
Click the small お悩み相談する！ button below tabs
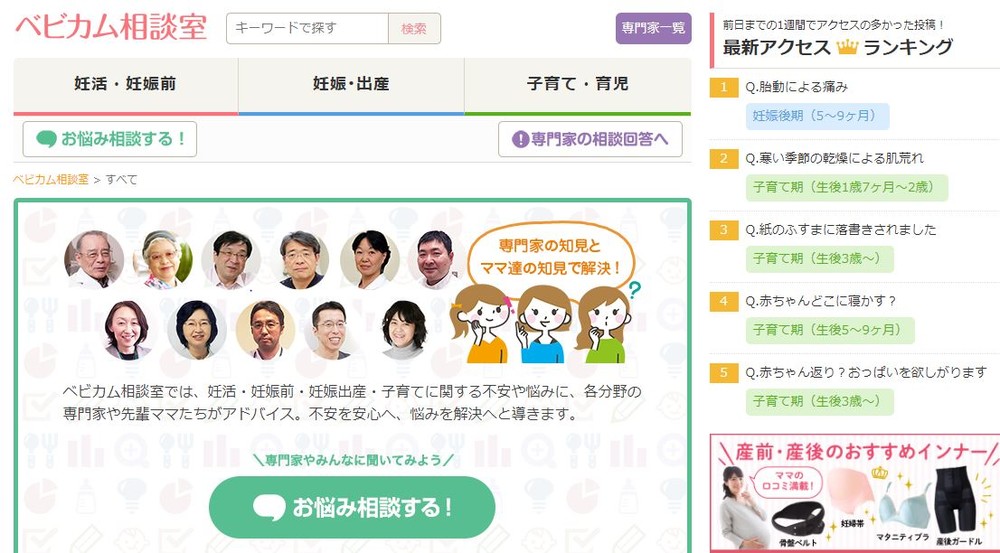110,139
